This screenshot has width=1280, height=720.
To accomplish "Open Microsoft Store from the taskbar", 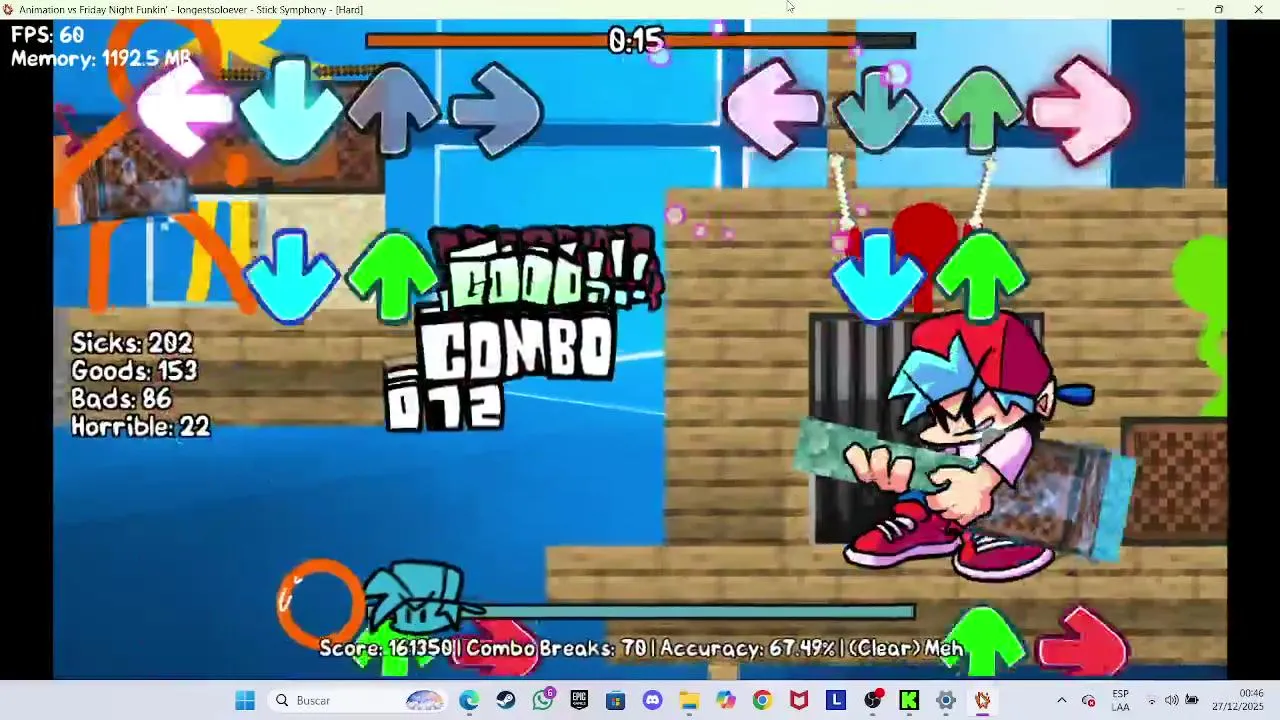I will click(616, 700).
